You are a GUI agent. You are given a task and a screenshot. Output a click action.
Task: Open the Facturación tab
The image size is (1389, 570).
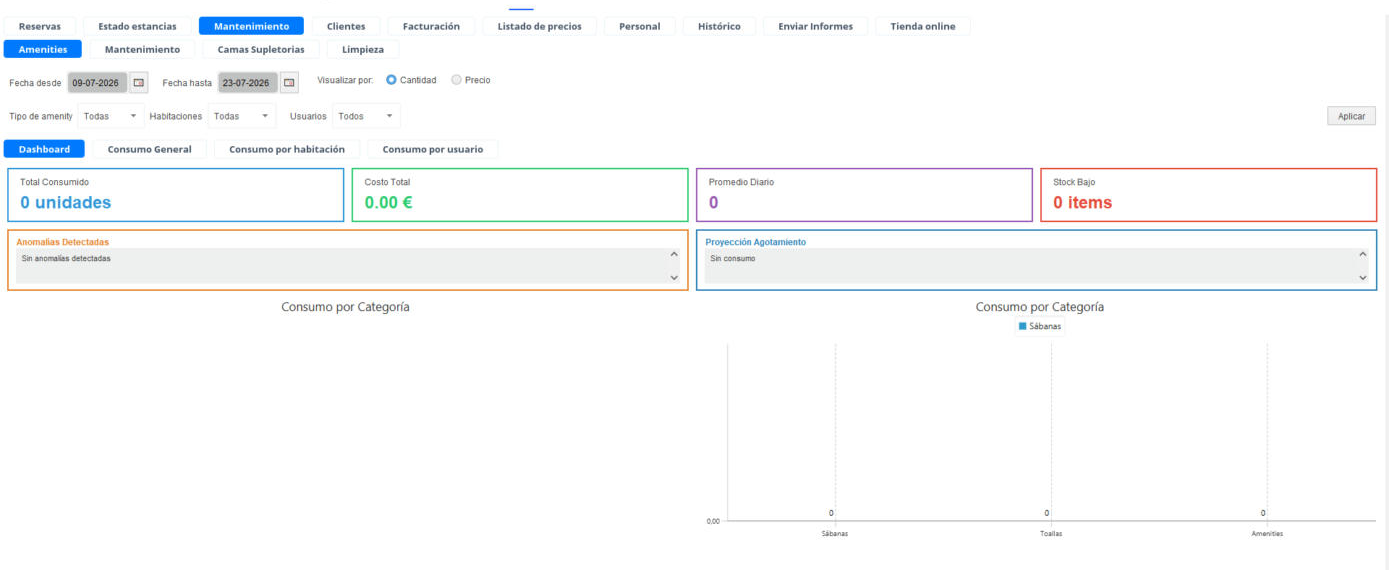click(x=431, y=26)
